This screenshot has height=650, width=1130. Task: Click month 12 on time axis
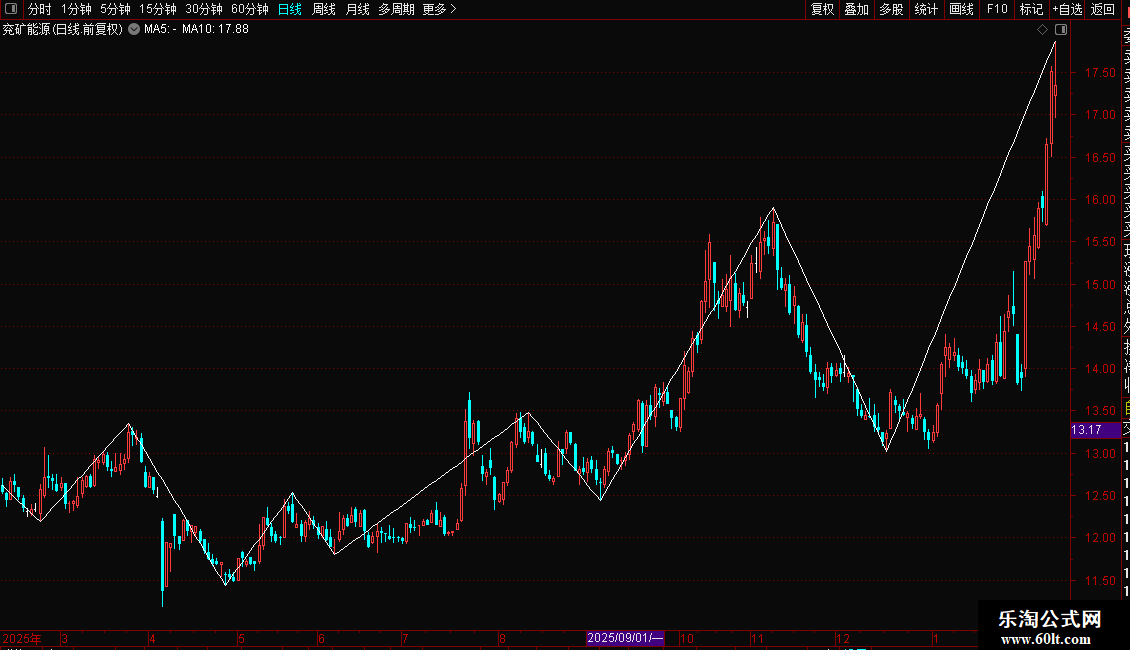tap(842, 638)
